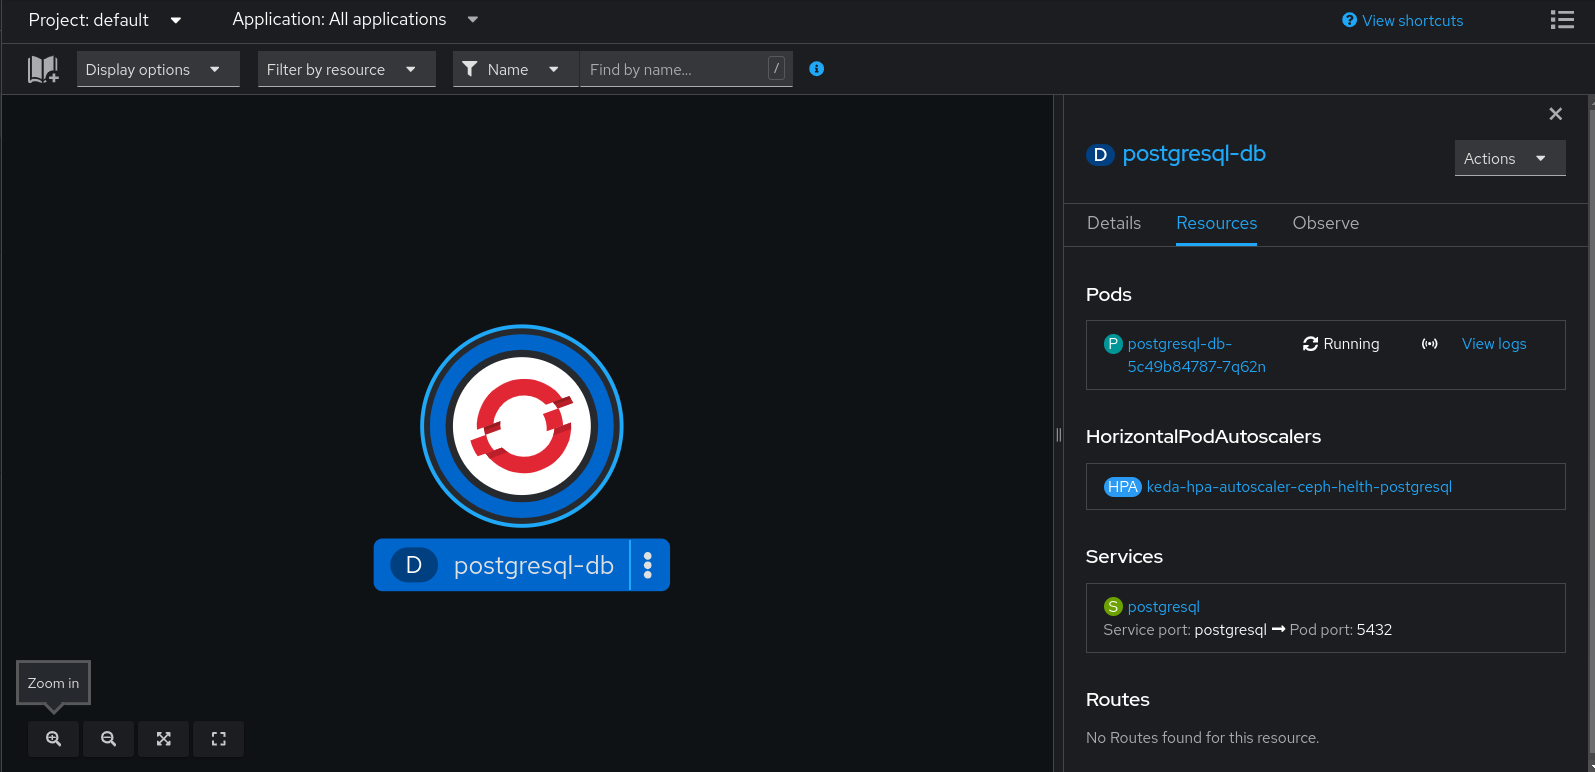Click the blue info icon beside search

click(x=817, y=69)
